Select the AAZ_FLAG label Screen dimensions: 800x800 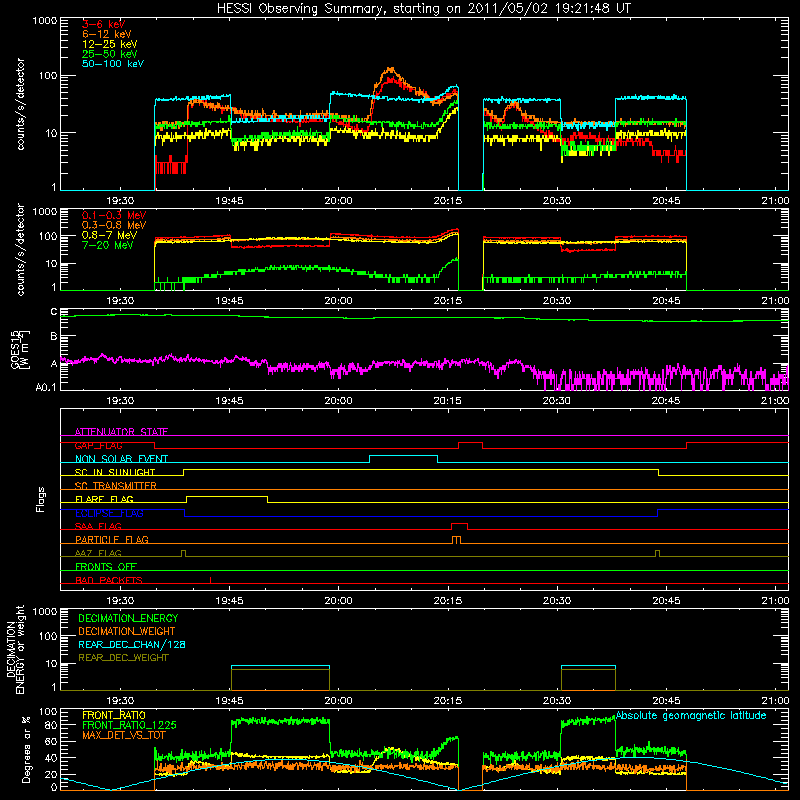[x=98, y=553]
